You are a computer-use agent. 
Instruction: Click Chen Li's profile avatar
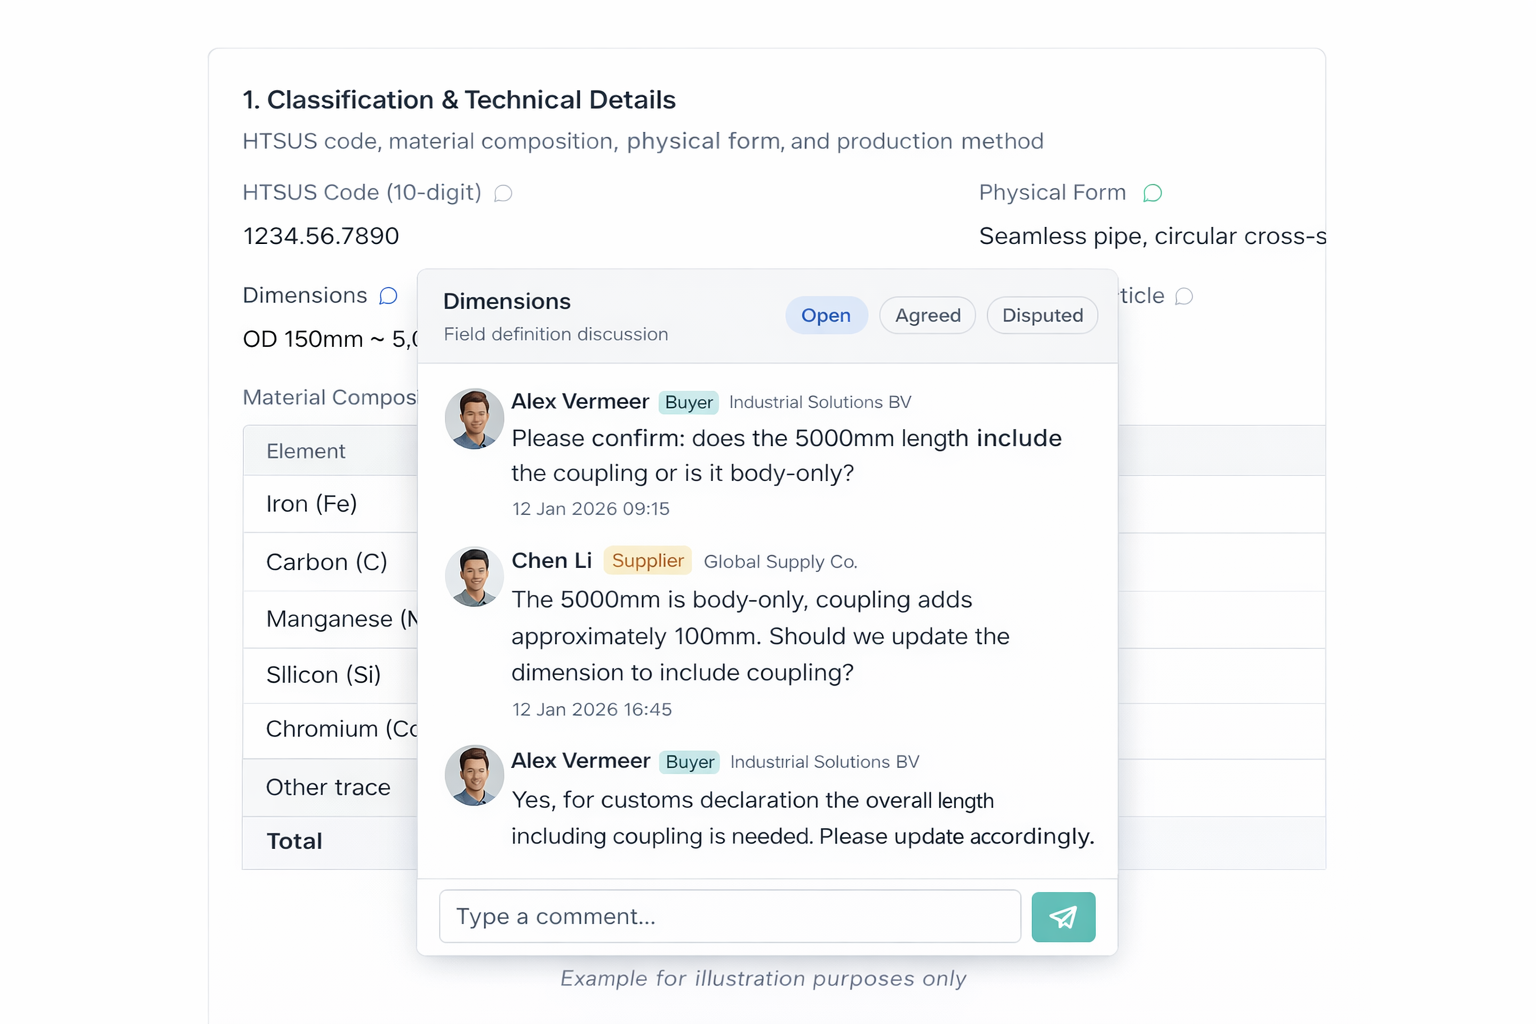tap(474, 576)
